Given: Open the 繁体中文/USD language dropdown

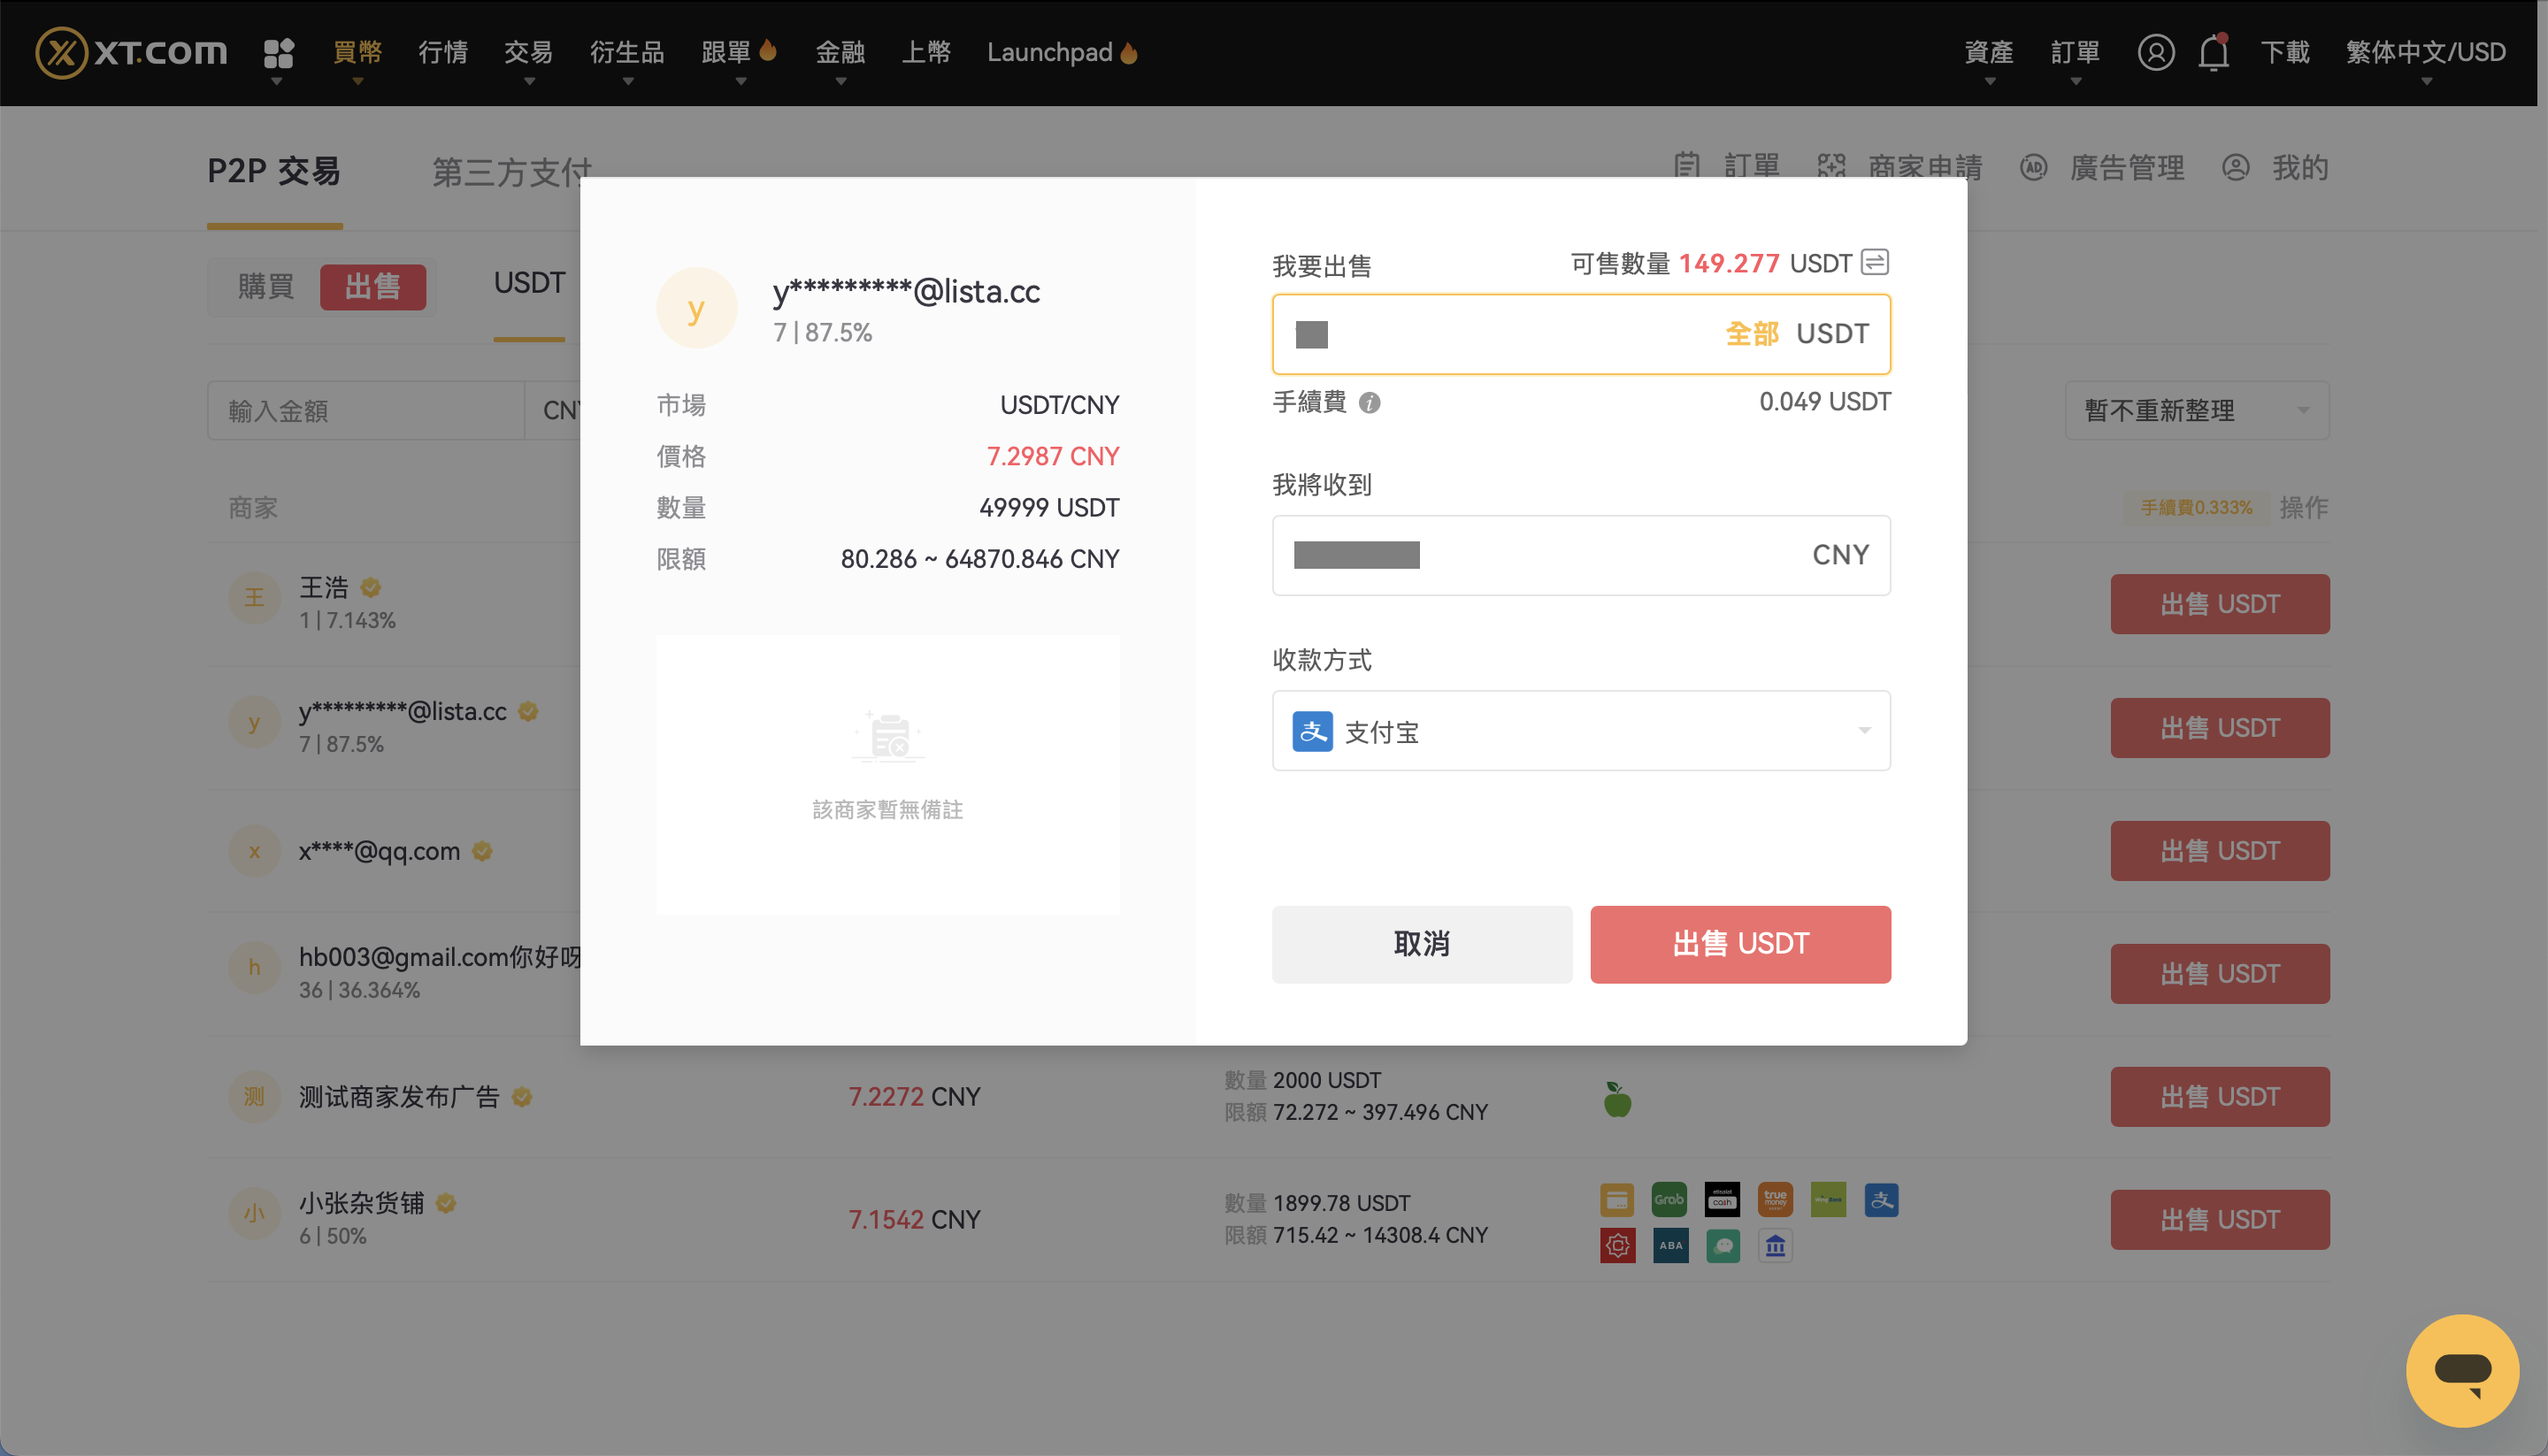Looking at the screenshot, I should (2426, 53).
